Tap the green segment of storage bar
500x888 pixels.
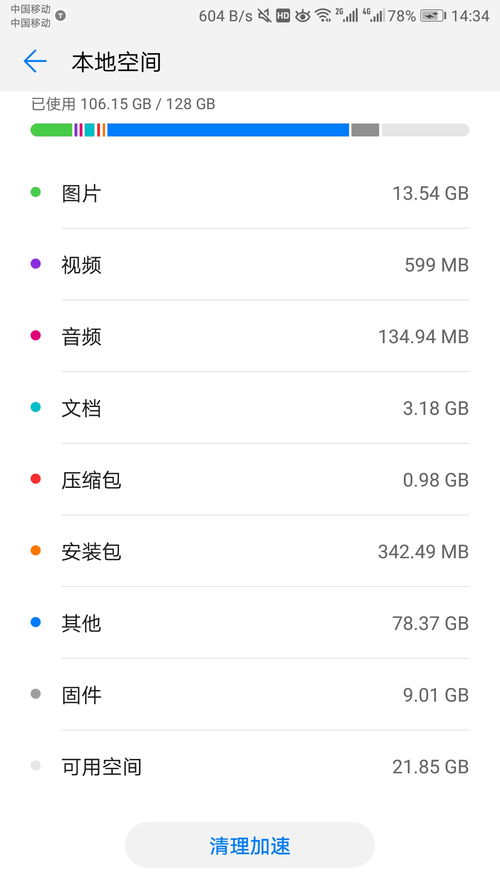(x=52, y=130)
